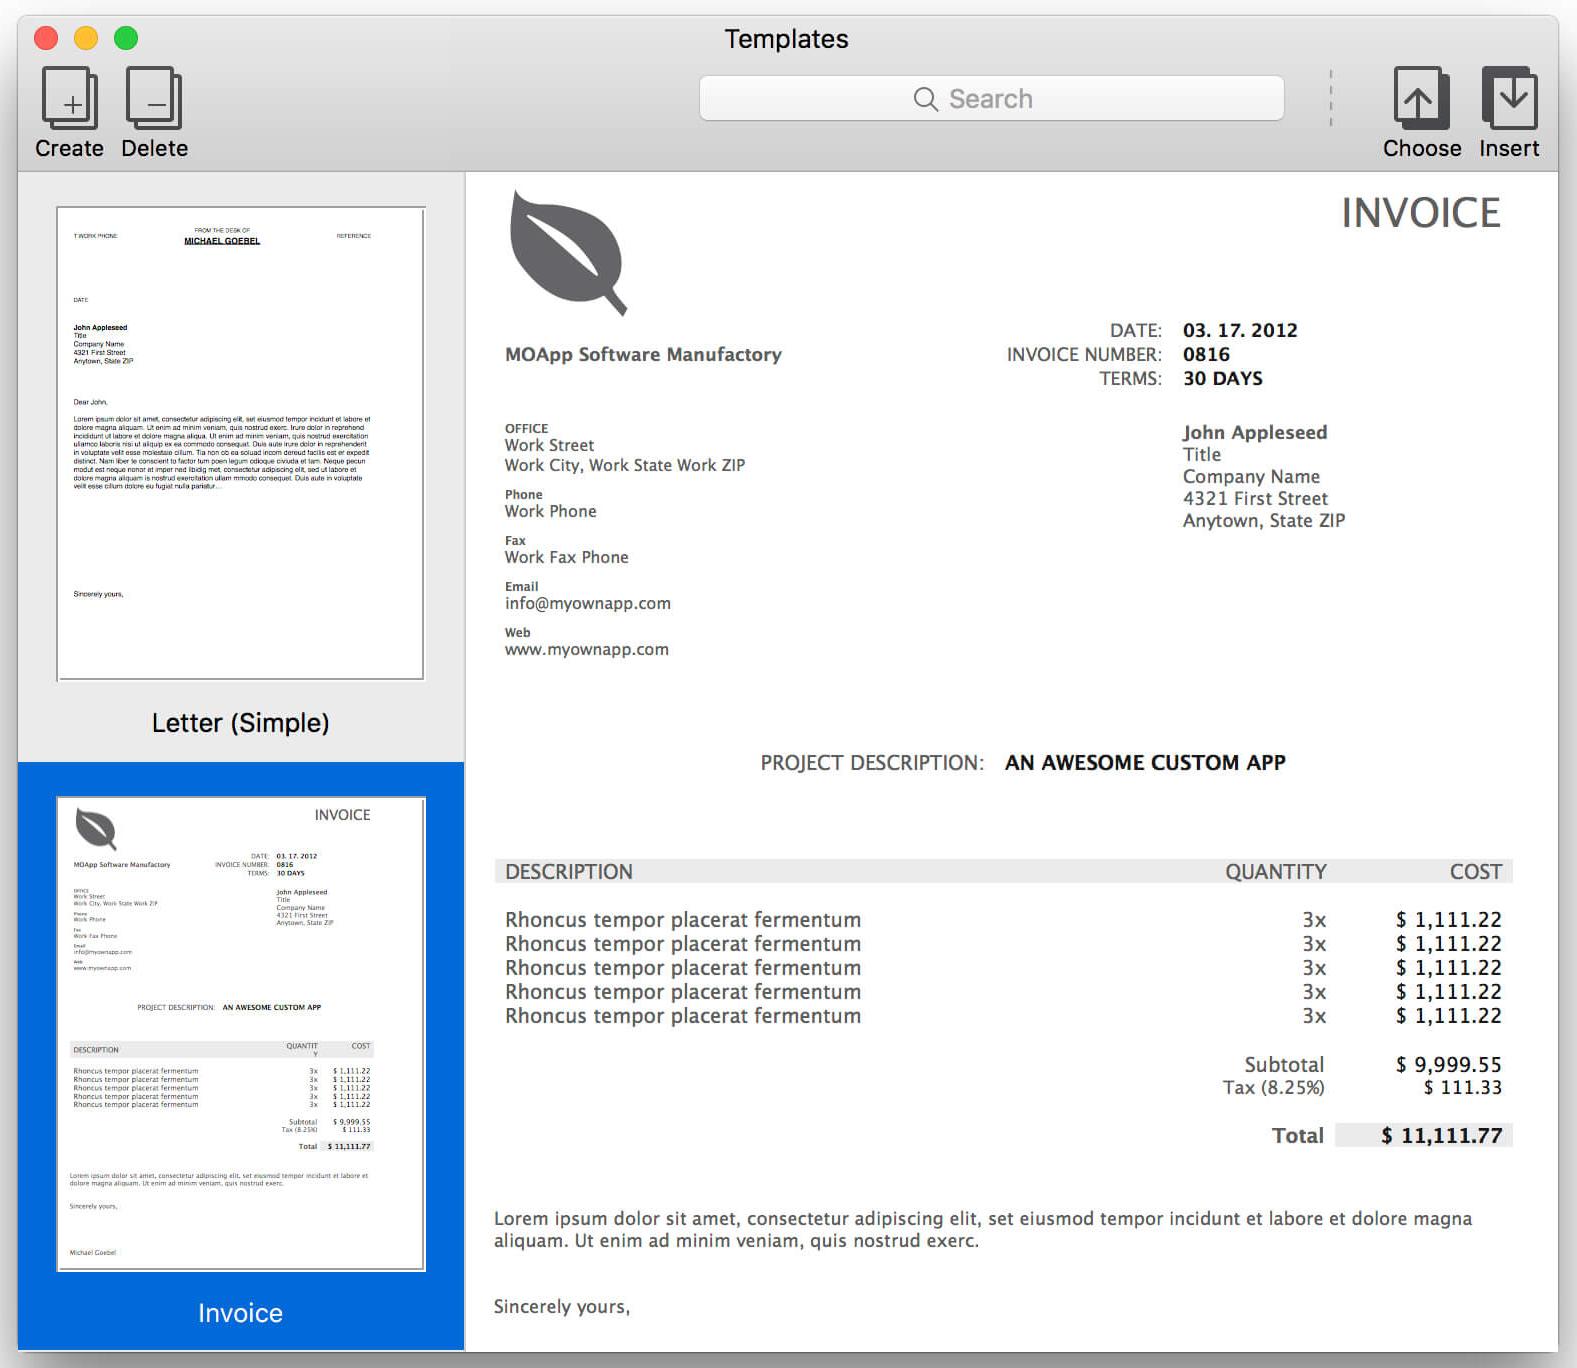Click inside the Search field
The image size is (1577, 1368).
[992, 98]
